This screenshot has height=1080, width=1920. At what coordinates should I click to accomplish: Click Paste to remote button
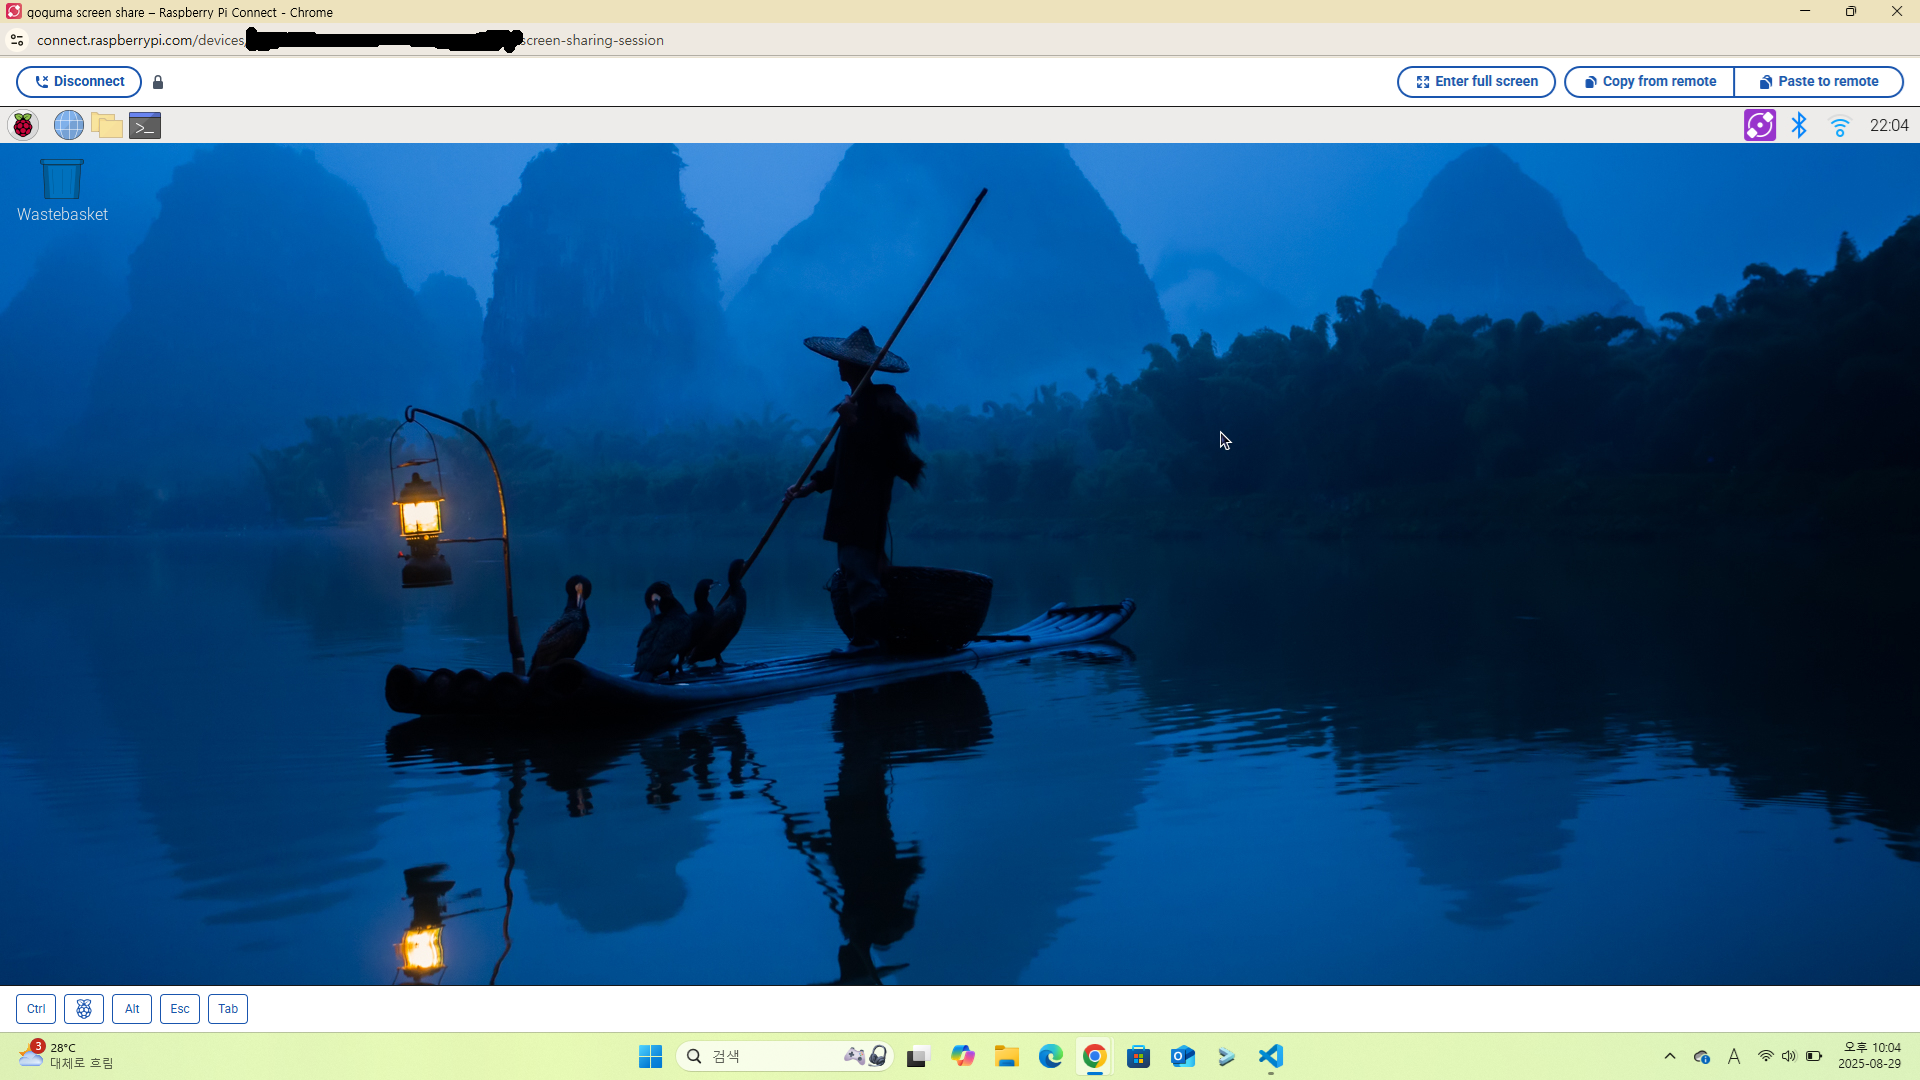pos(1818,82)
